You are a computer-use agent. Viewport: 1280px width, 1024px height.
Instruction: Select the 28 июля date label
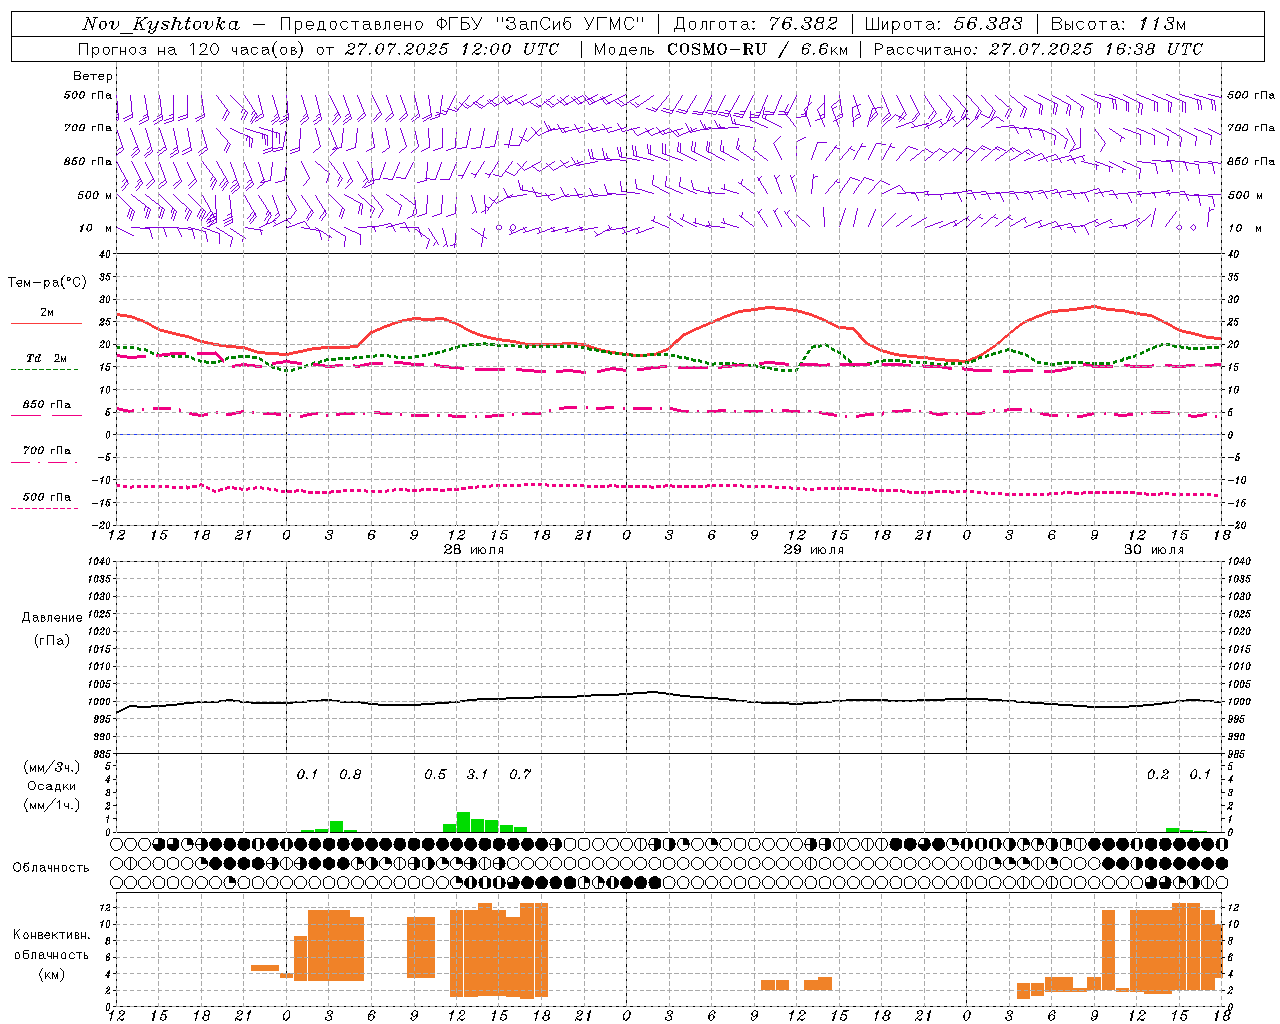(474, 550)
